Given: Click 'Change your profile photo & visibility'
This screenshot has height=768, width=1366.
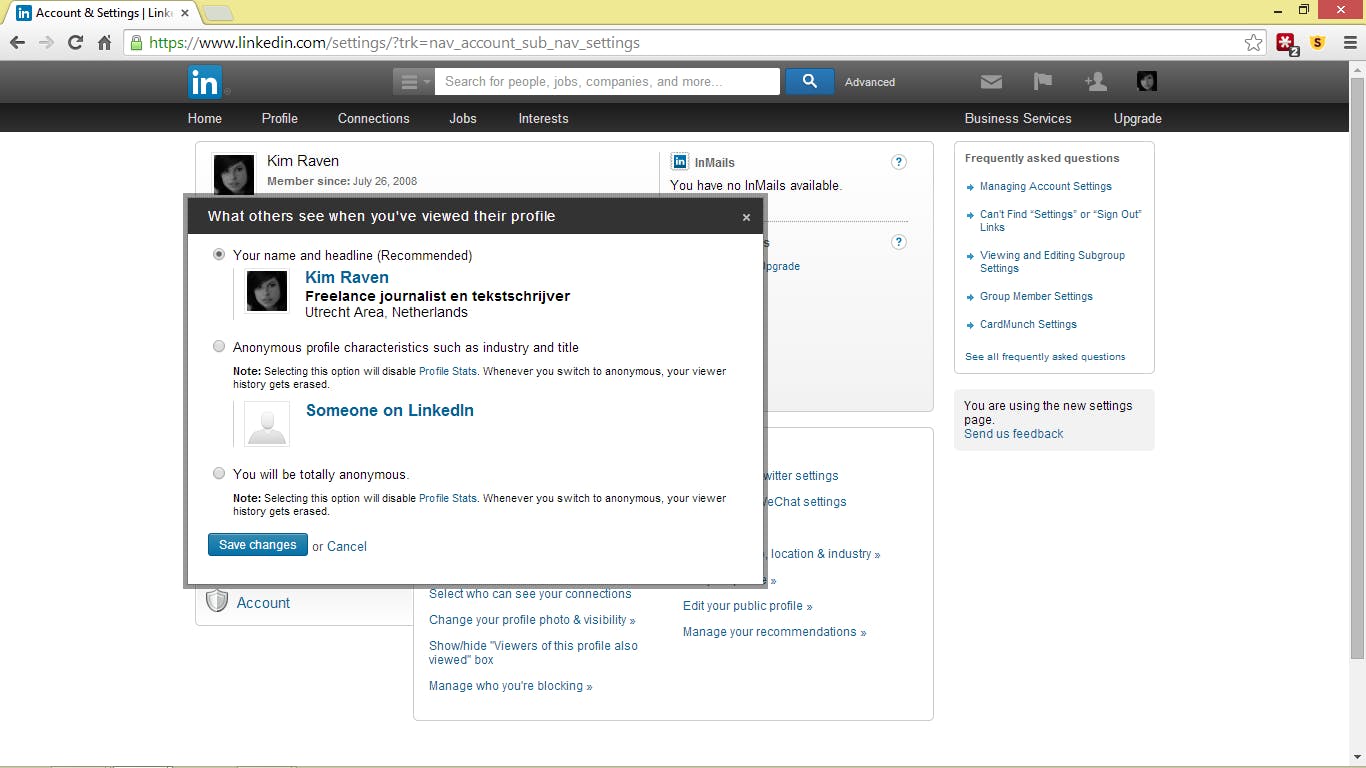Looking at the screenshot, I should click(532, 620).
